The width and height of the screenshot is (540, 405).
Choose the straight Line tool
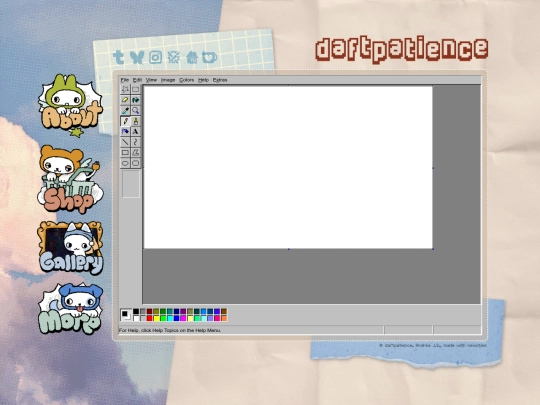(125, 142)
